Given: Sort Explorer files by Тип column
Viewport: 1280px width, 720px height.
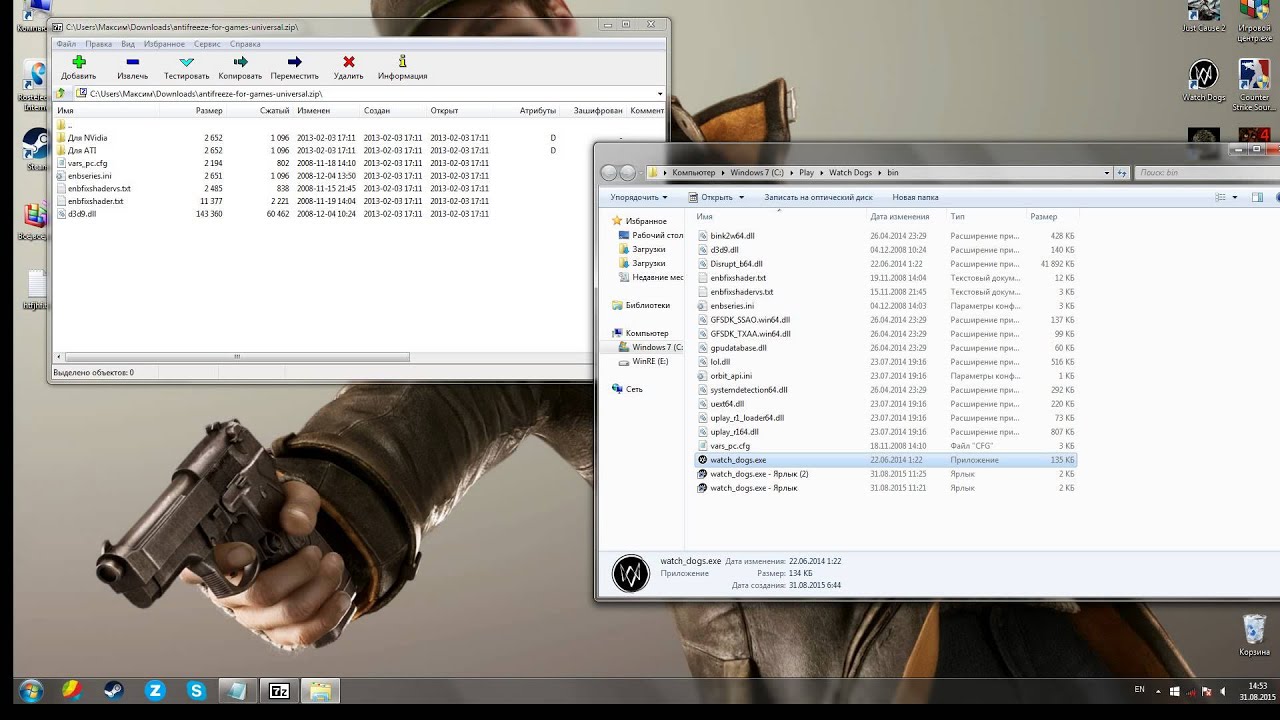Looking at the screenshot, I should (957, 216).
